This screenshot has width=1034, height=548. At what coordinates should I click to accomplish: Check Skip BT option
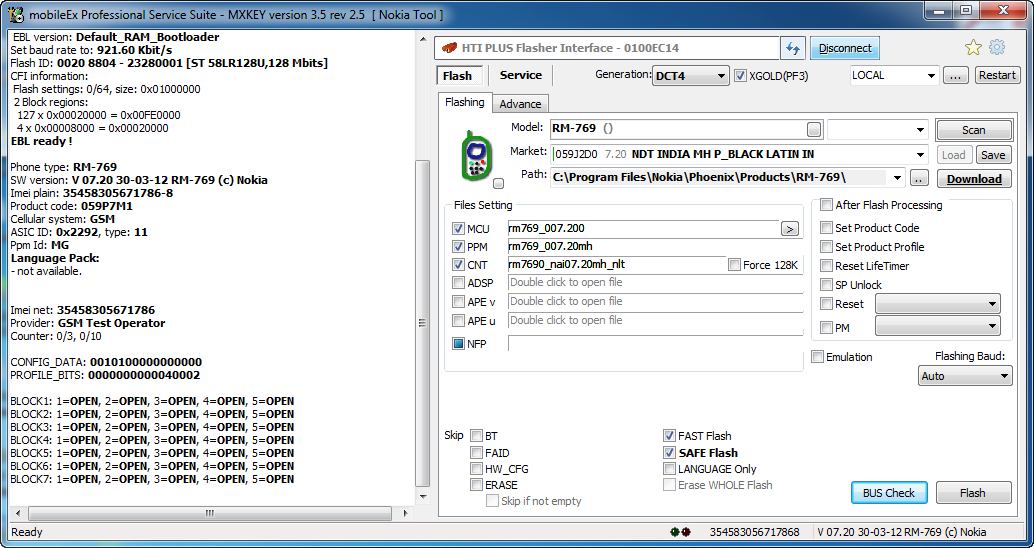point(476,436)
